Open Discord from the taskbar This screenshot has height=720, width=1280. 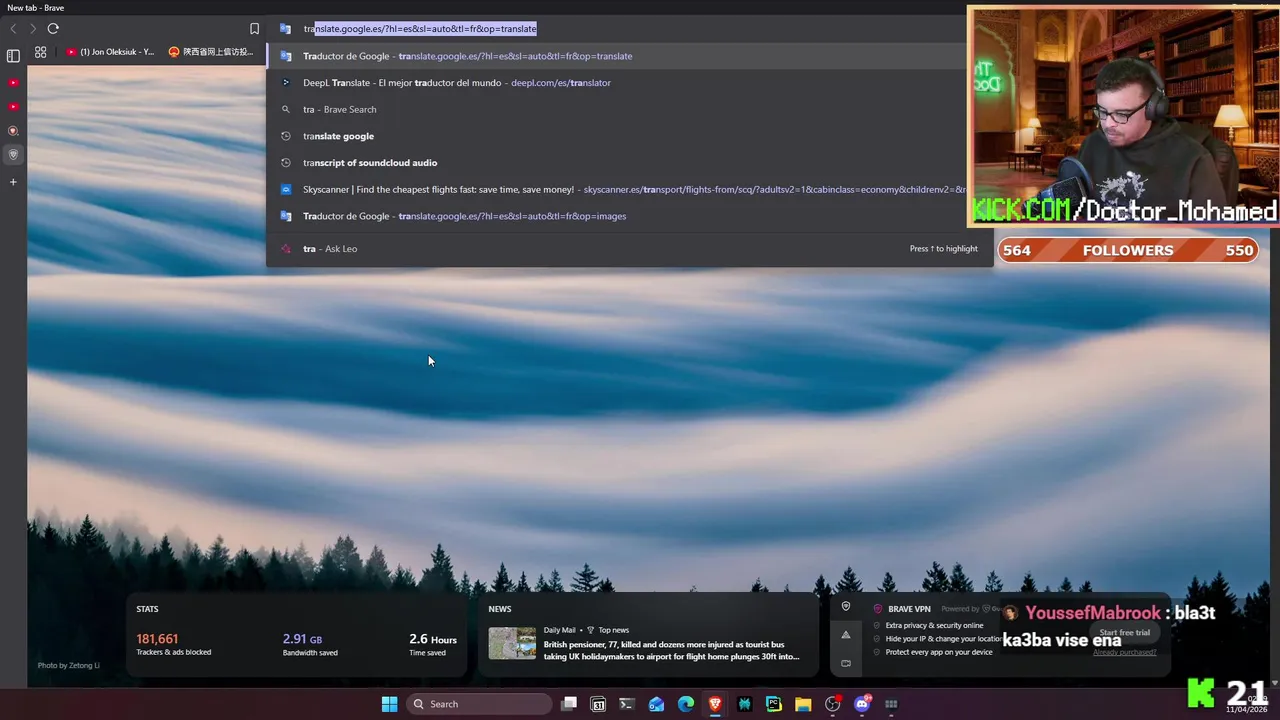pyautogui.click(x=862, y=704)
